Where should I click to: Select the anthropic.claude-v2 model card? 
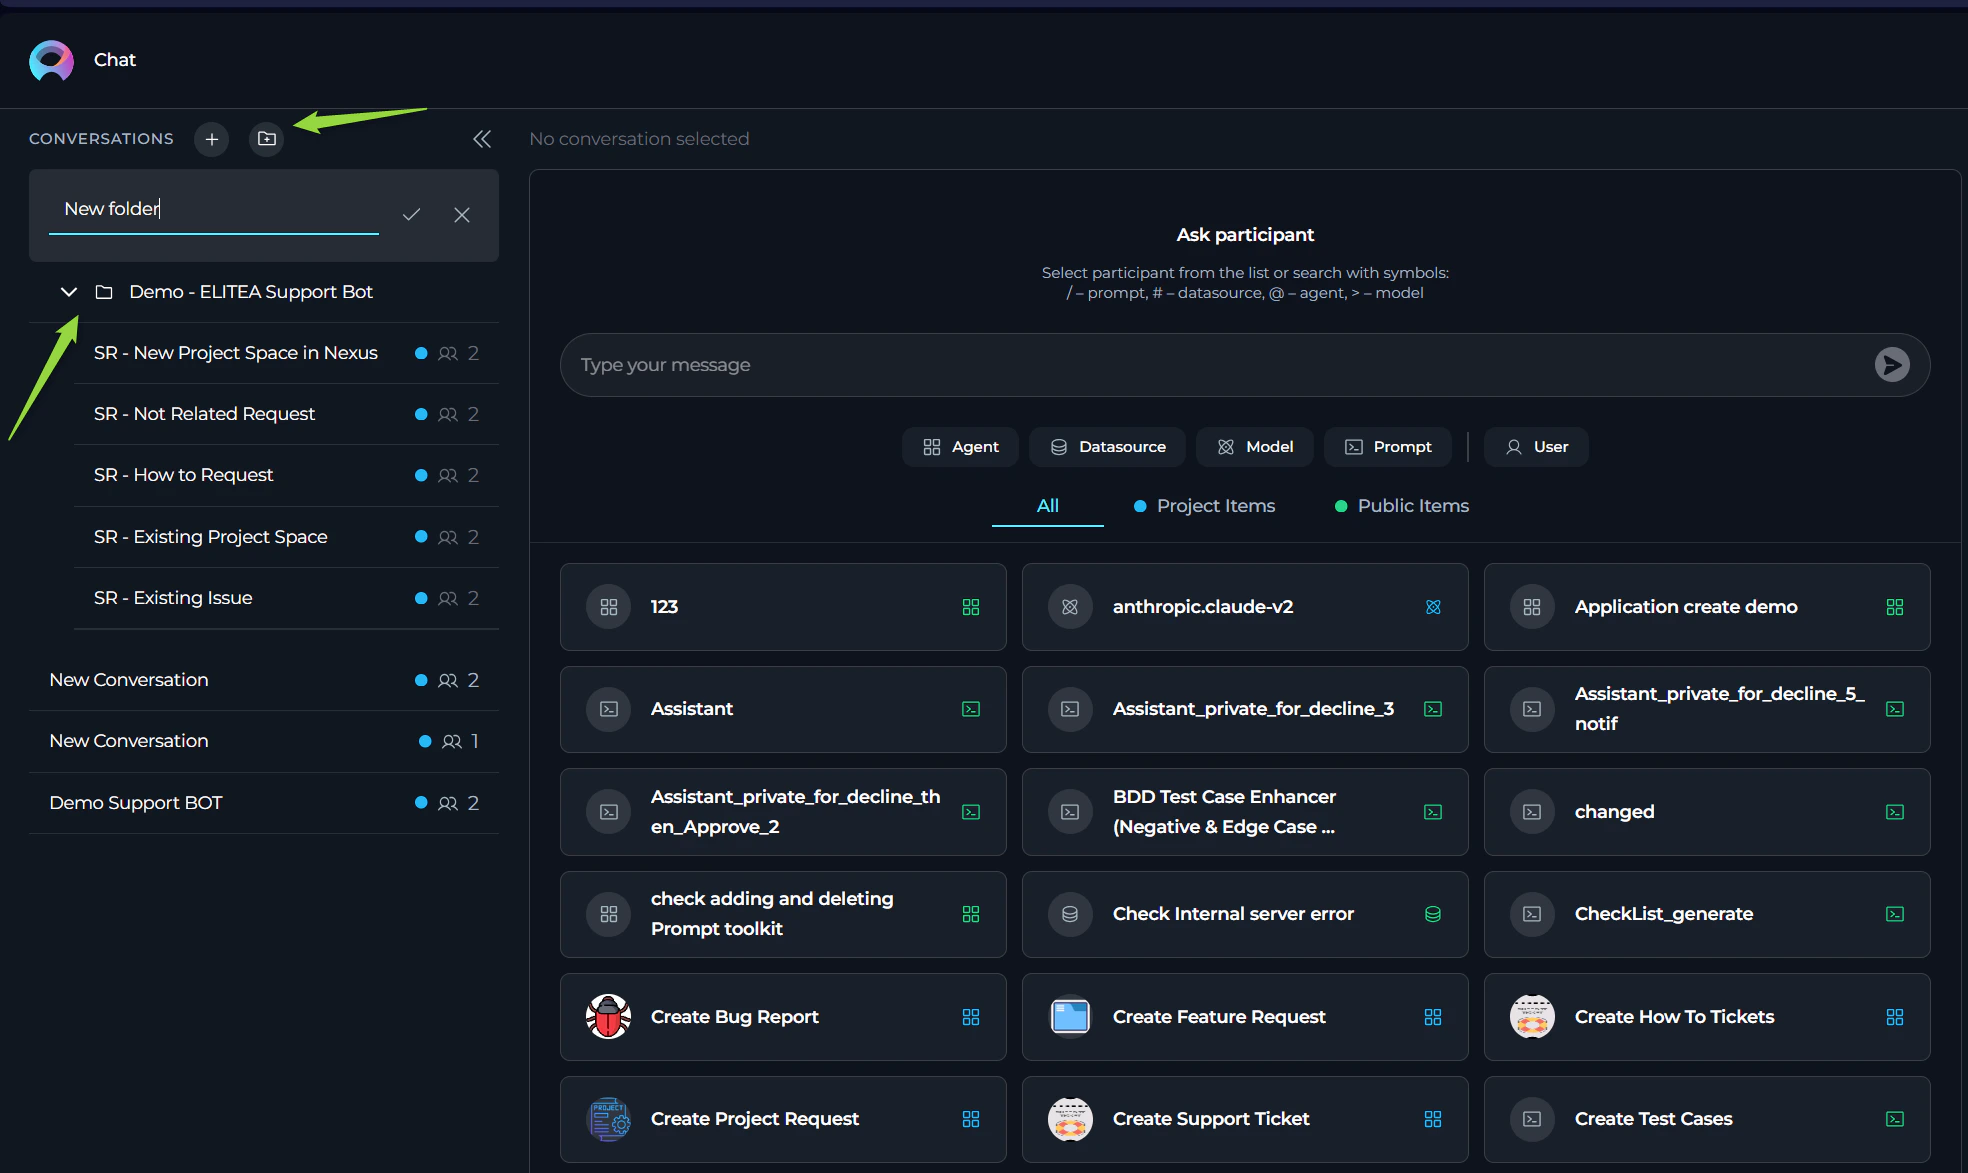[1244, 607]
